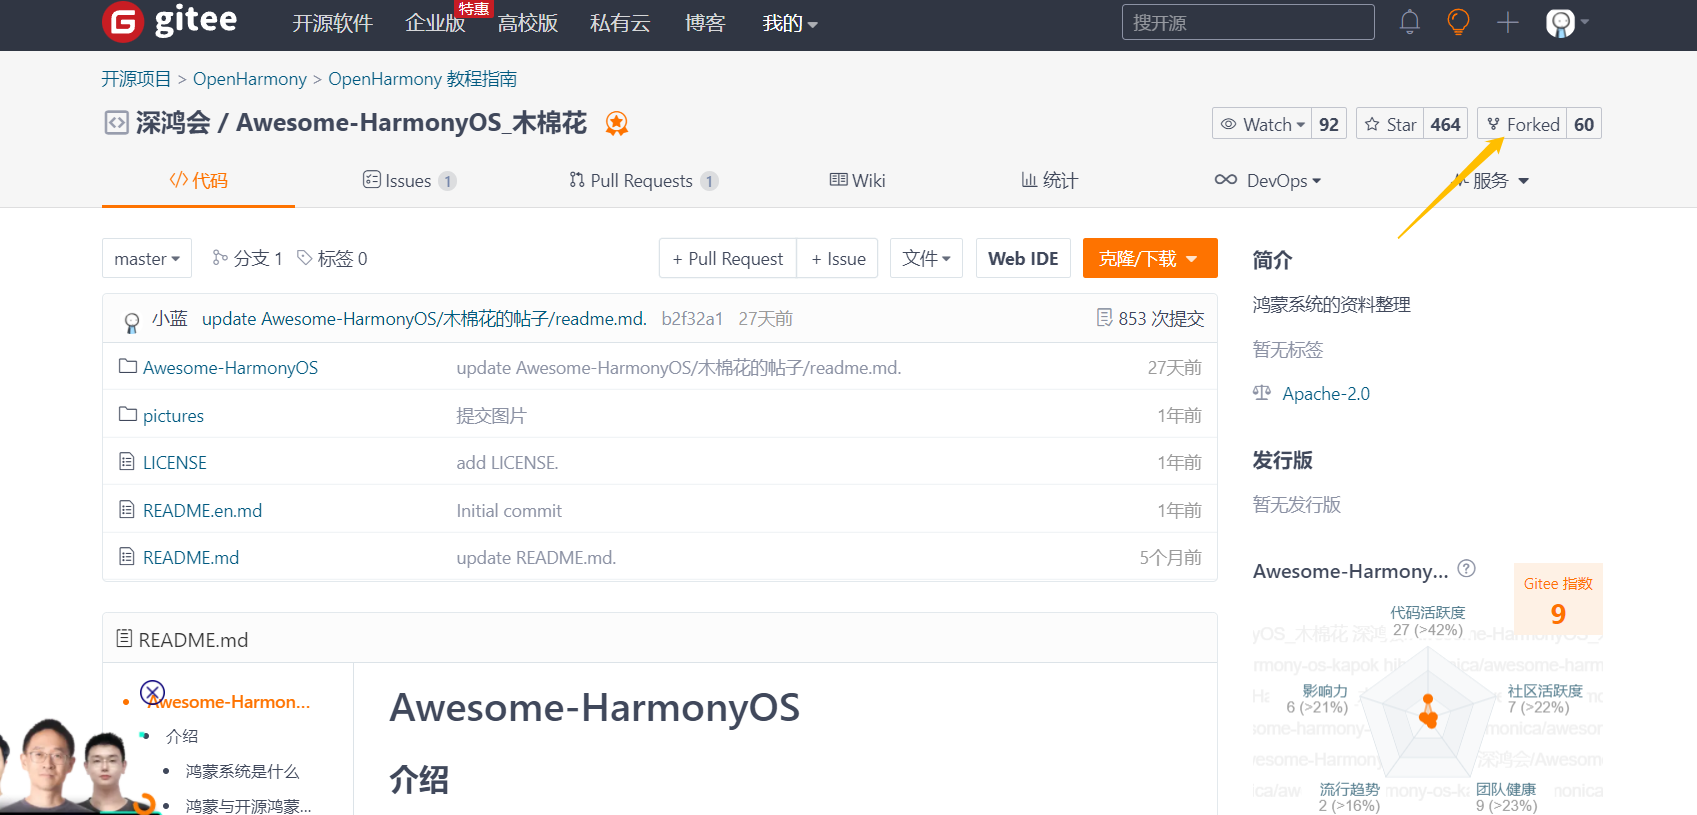Open the pictures folder
Screen dimensions: 1697x815
pos(173,416)
